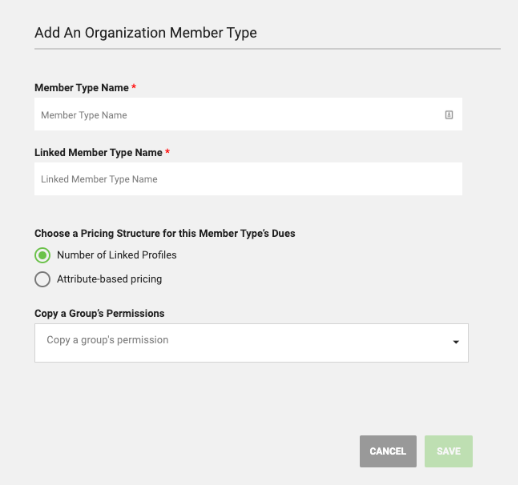
Task: Select the Attribute-based pricing radio button
Action: coord(42,279)
